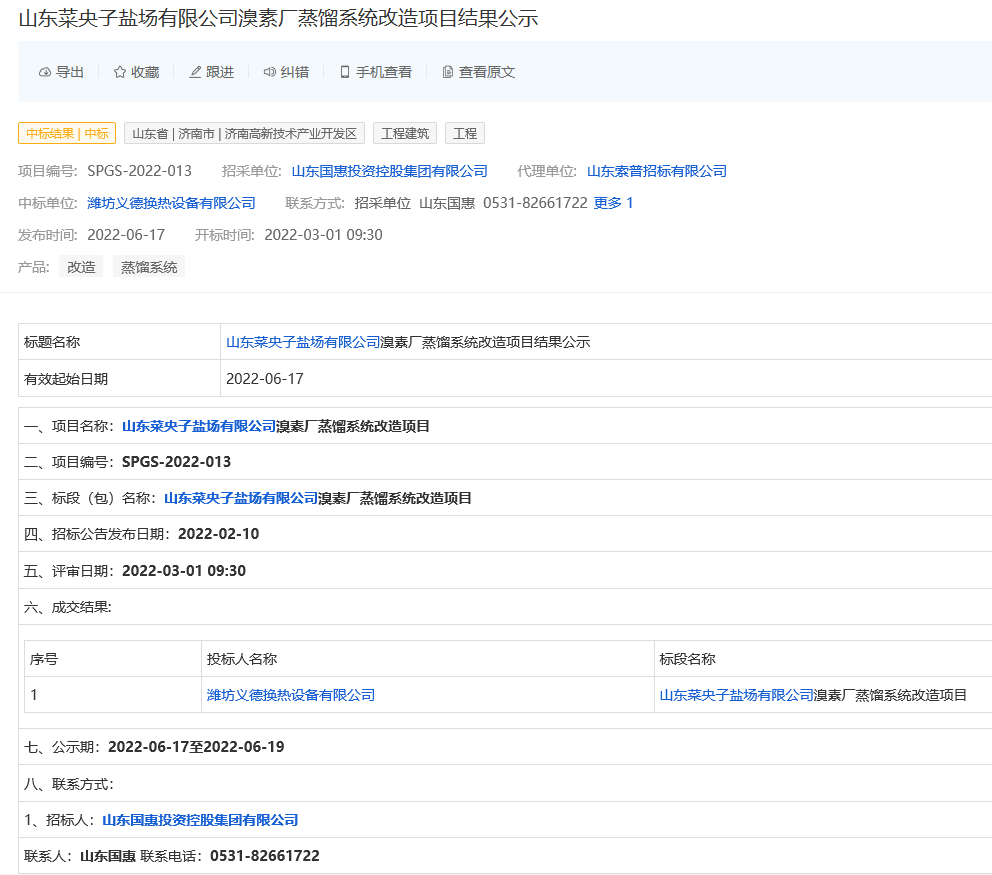
Task: Open 山东菜央子盐场有限公司 link in 标题名称 row
Action: click(x=303, y=342)
